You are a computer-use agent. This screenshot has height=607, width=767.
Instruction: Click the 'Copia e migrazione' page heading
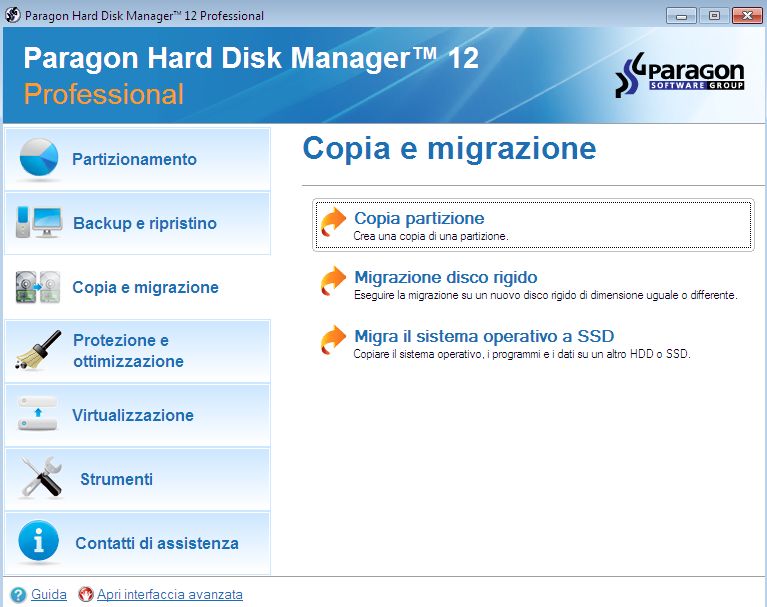(x=450, y=148)
